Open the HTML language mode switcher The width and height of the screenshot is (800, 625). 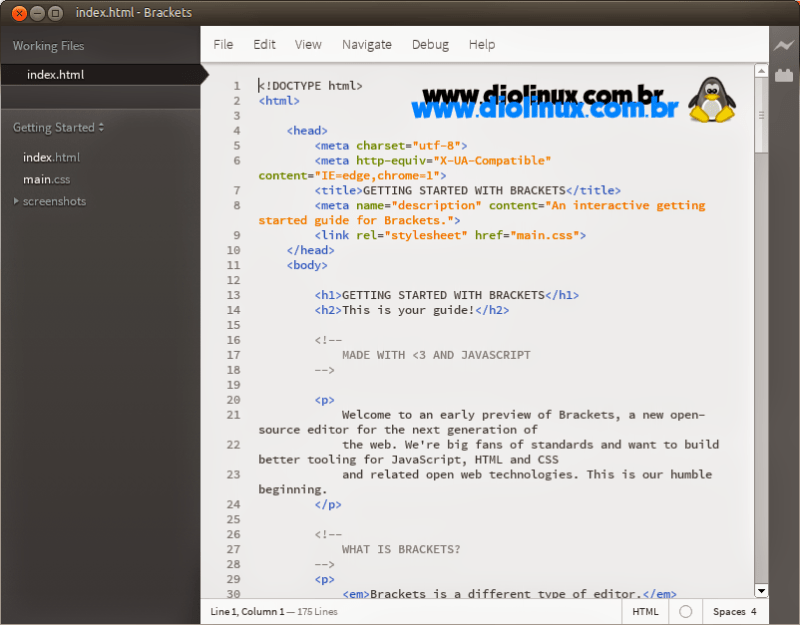(x=645, y=611)
